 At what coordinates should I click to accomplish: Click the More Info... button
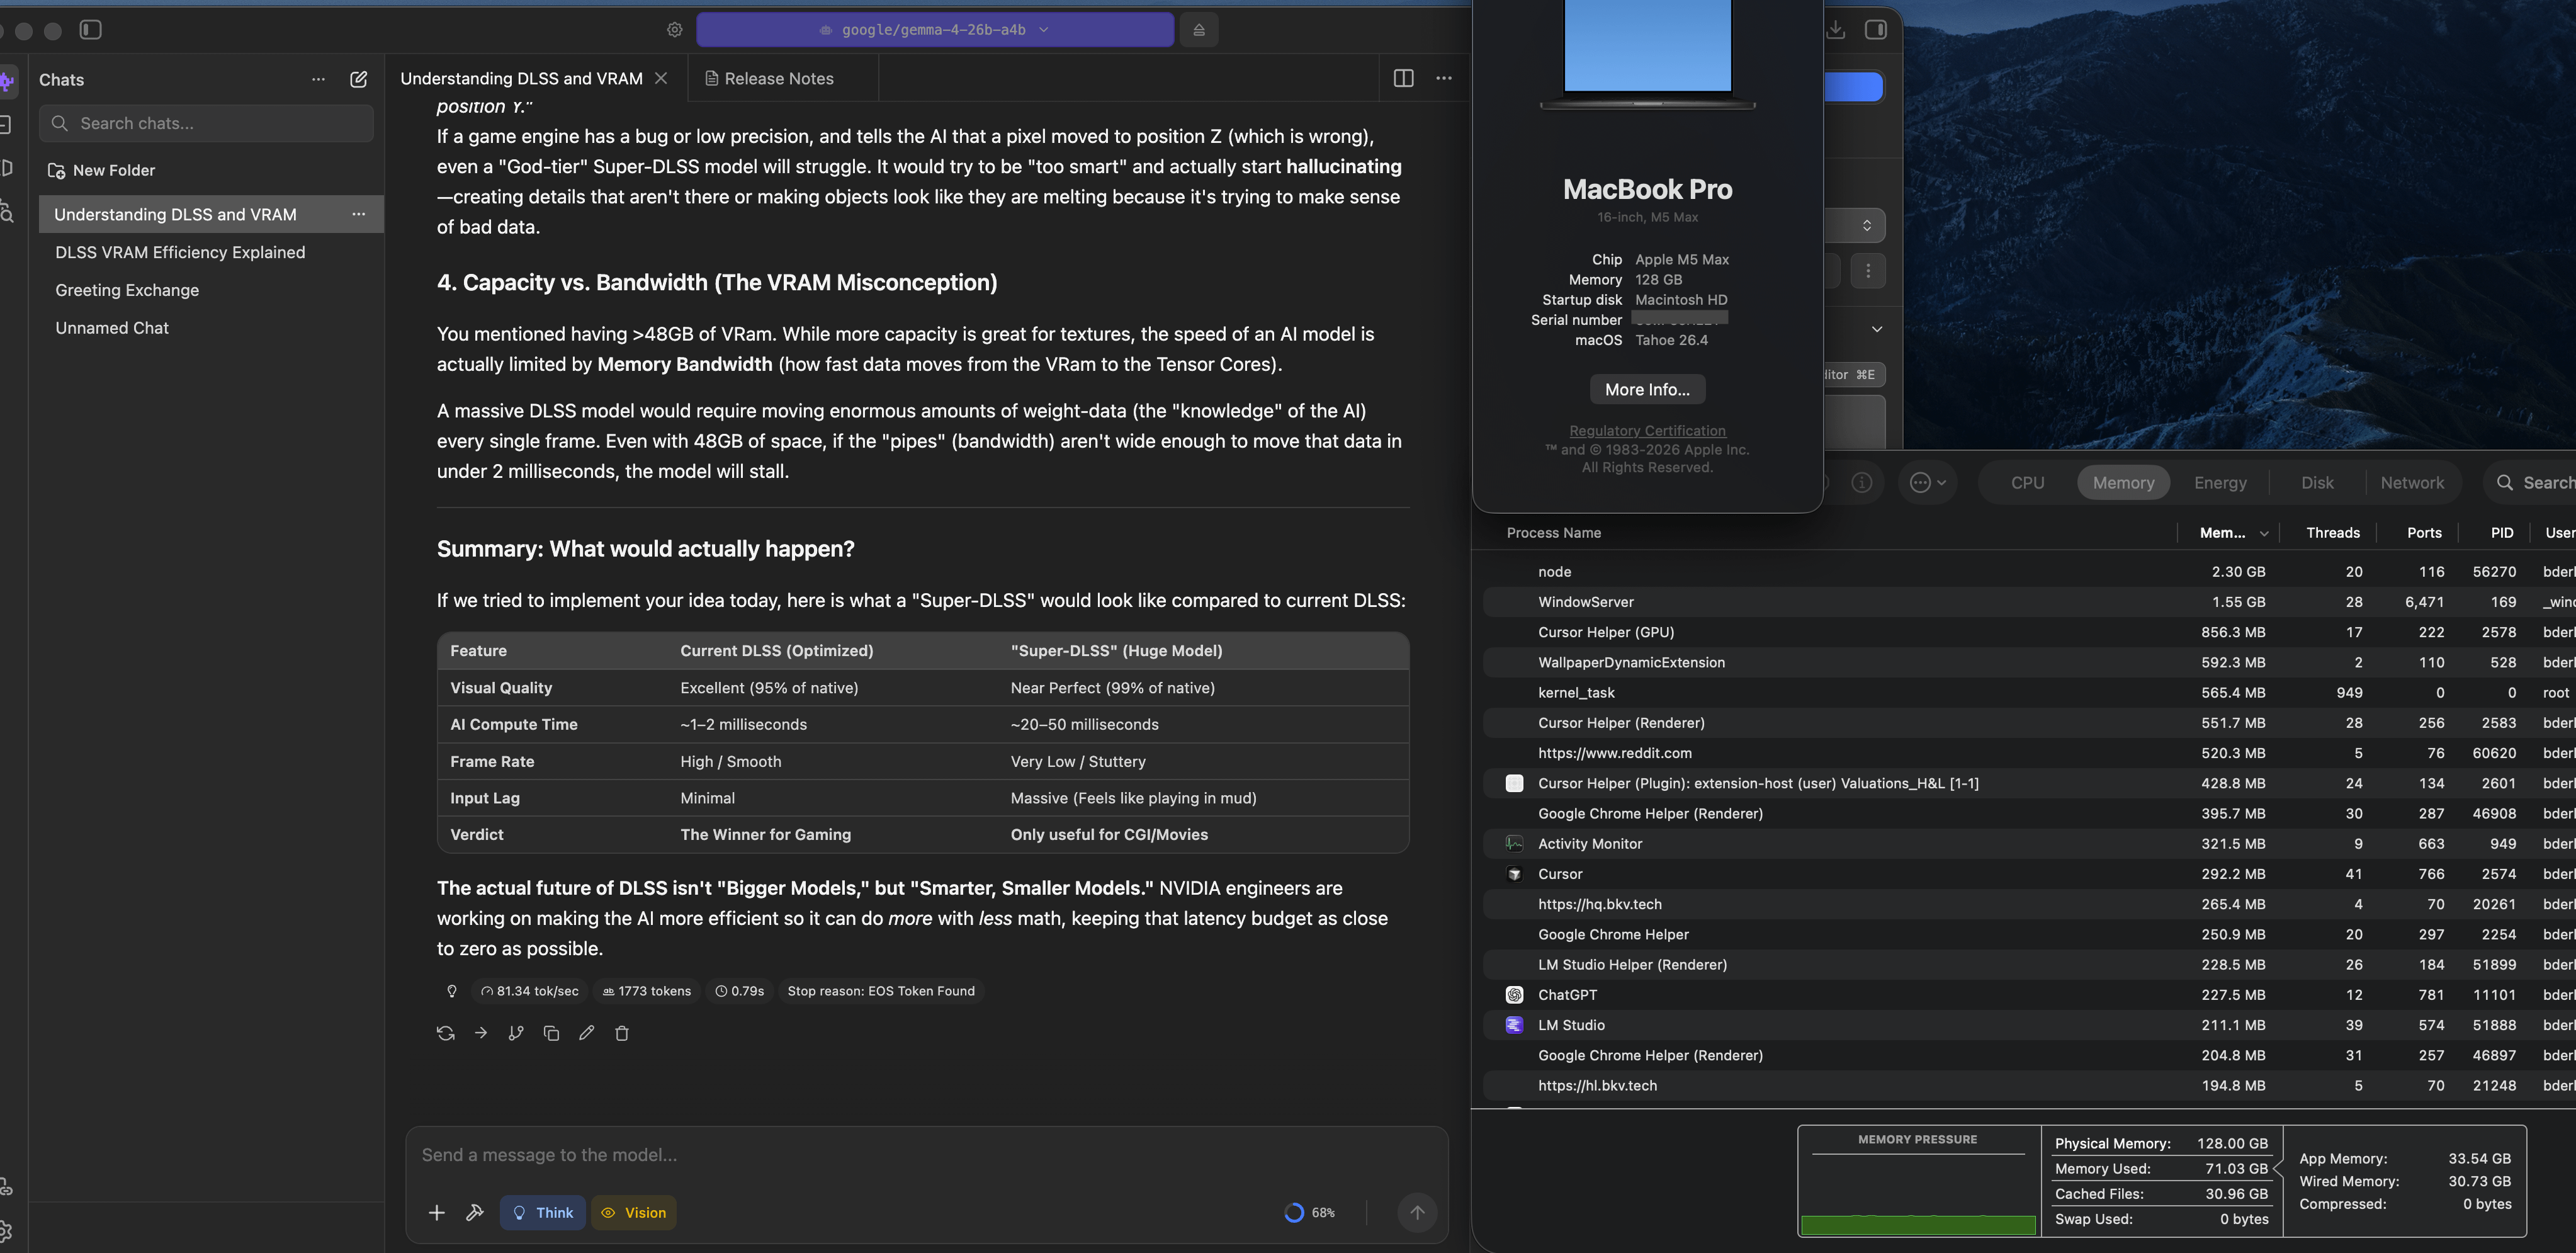[x=1647, y=389]
